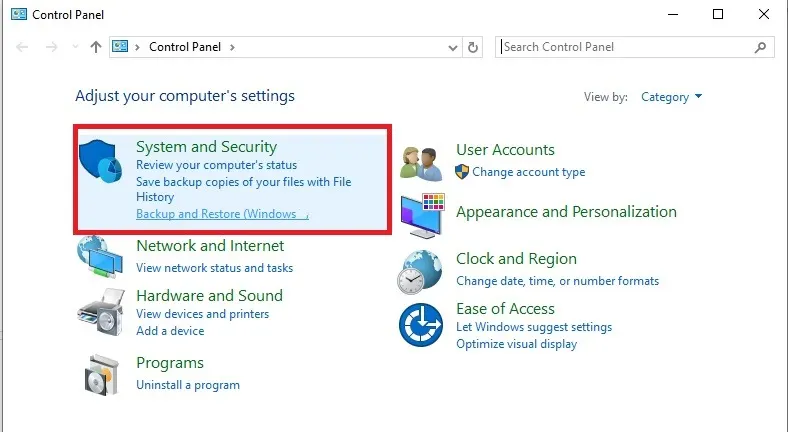Click the Network and Internet globe icon
Screen dimensions: 788x432
[x=100, y=257]
